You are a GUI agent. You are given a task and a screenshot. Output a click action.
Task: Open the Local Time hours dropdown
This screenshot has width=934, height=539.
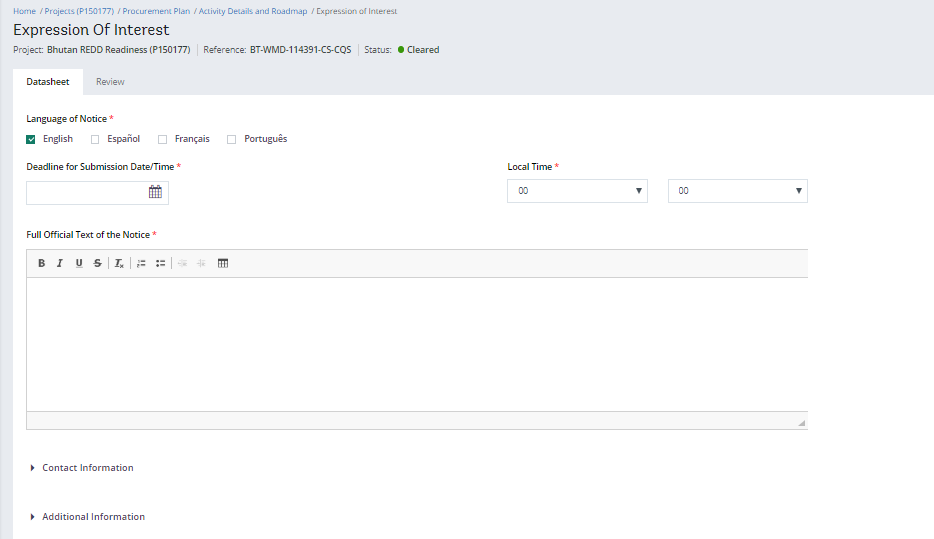(x=577, y=191)
